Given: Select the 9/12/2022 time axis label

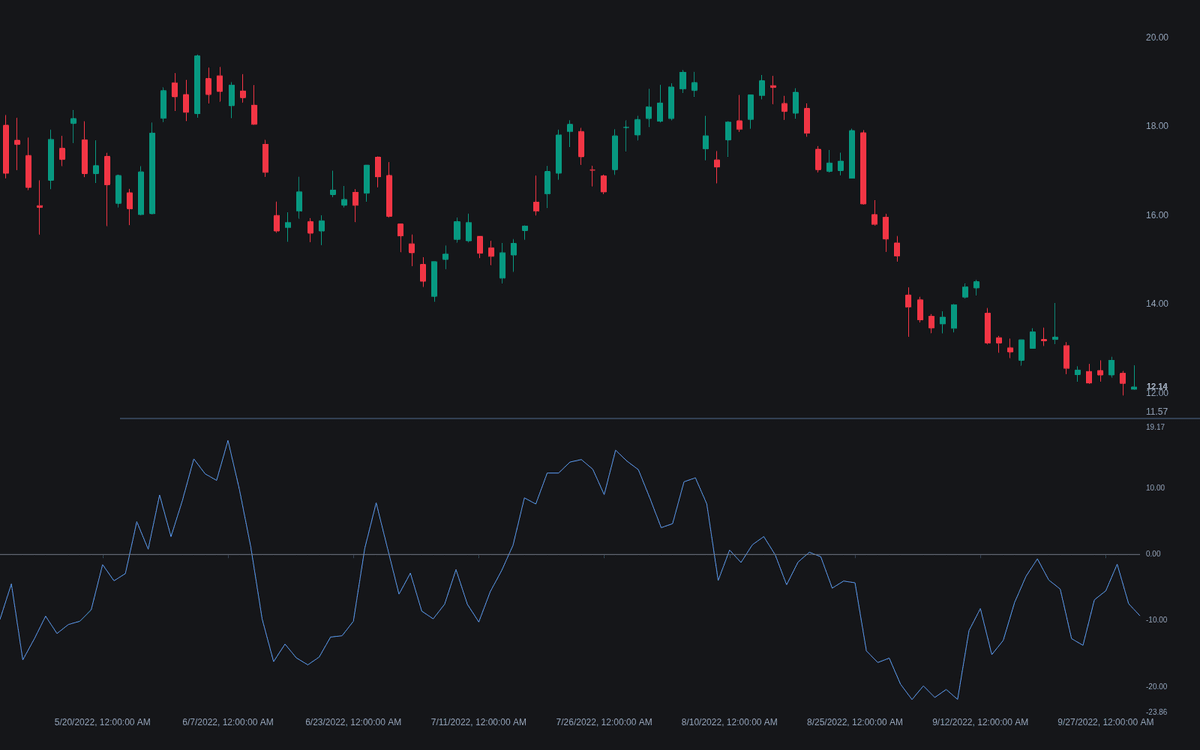Looking at the screenshot, I should 980,722.
